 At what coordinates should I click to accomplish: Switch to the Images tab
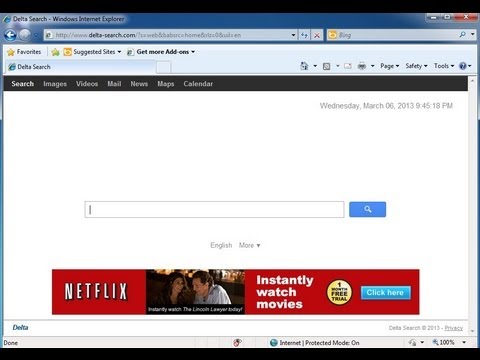55,84
